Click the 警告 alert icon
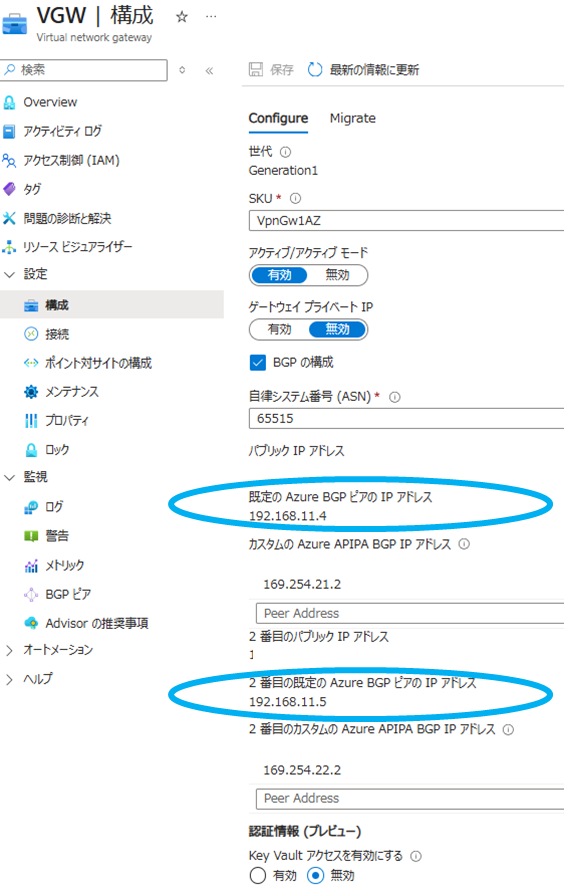Viewport: 564px width, 887px height. [x=31, y=536]
